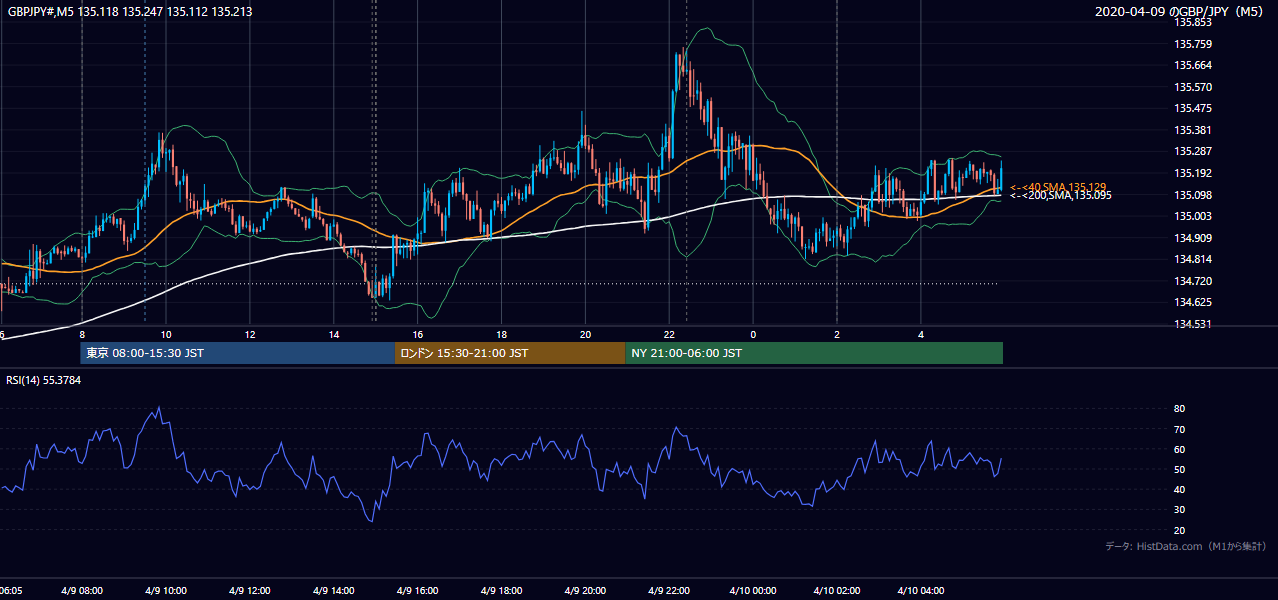Click hour label 16 above the London session bar
Image resolution: width=1278 pixels, height=600 pixels.
point(418,335)
